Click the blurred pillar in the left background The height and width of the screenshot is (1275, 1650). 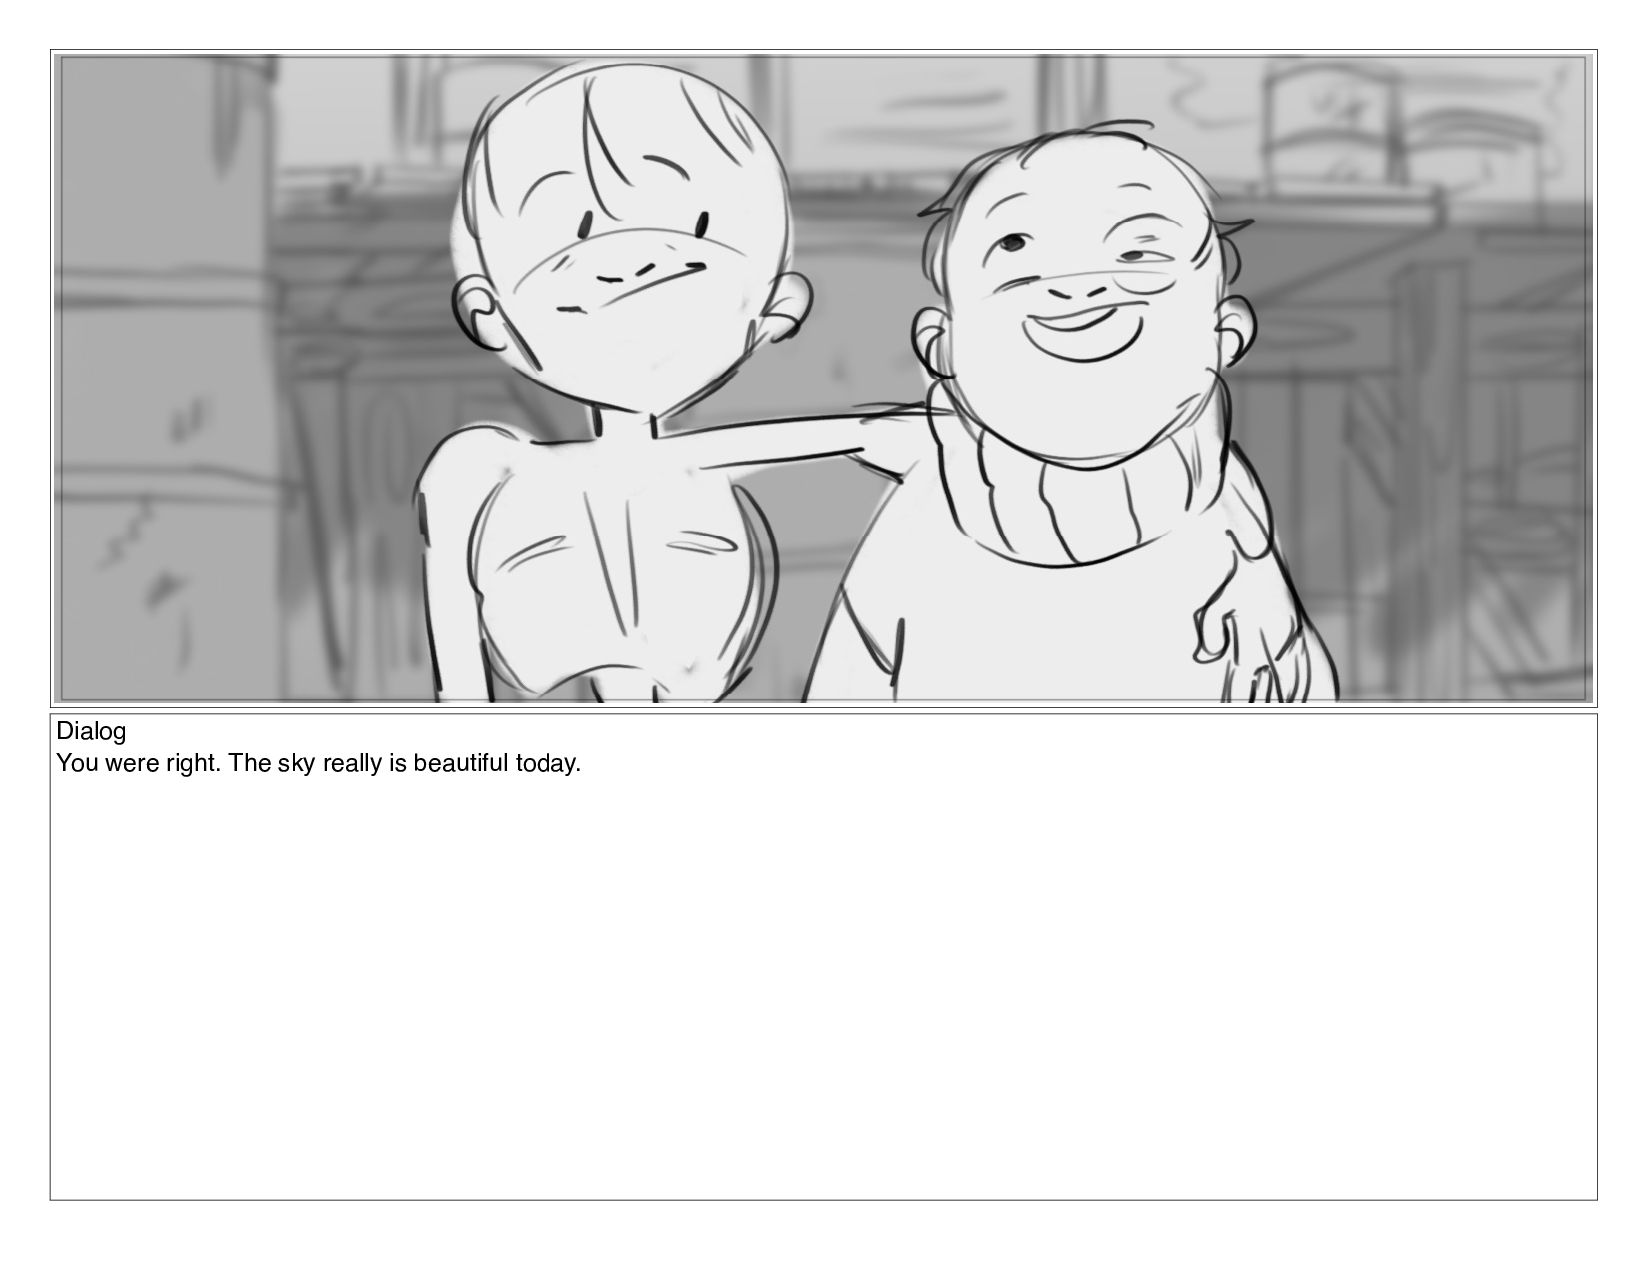[165, 378]
